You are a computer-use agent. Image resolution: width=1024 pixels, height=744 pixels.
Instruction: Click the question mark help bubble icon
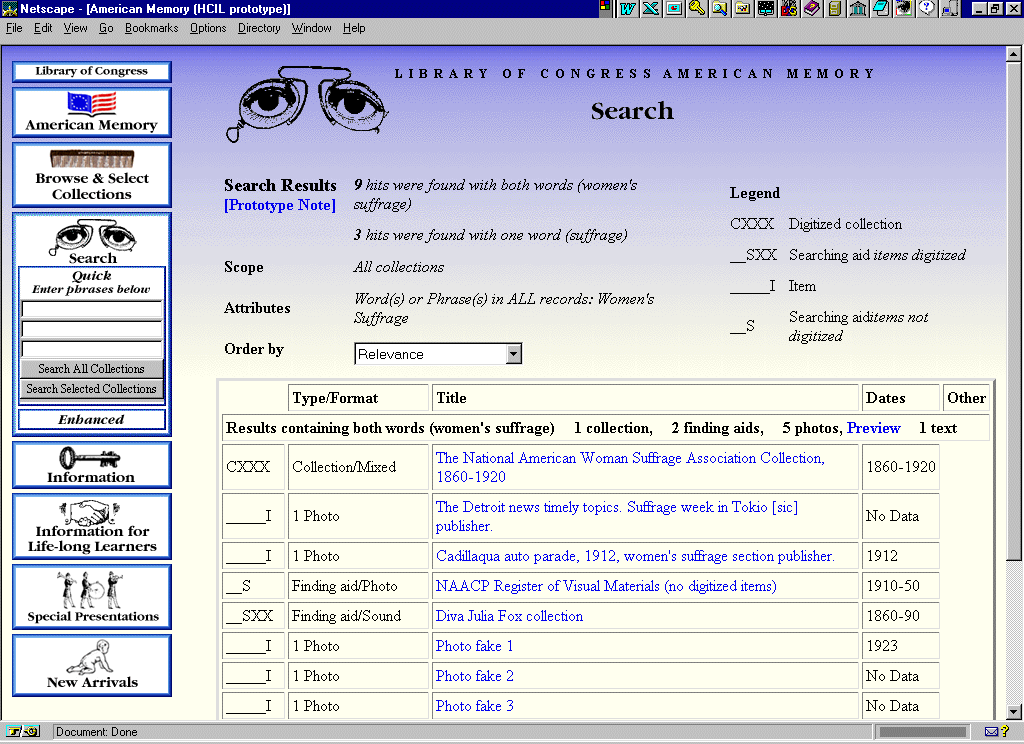point(926,9)
